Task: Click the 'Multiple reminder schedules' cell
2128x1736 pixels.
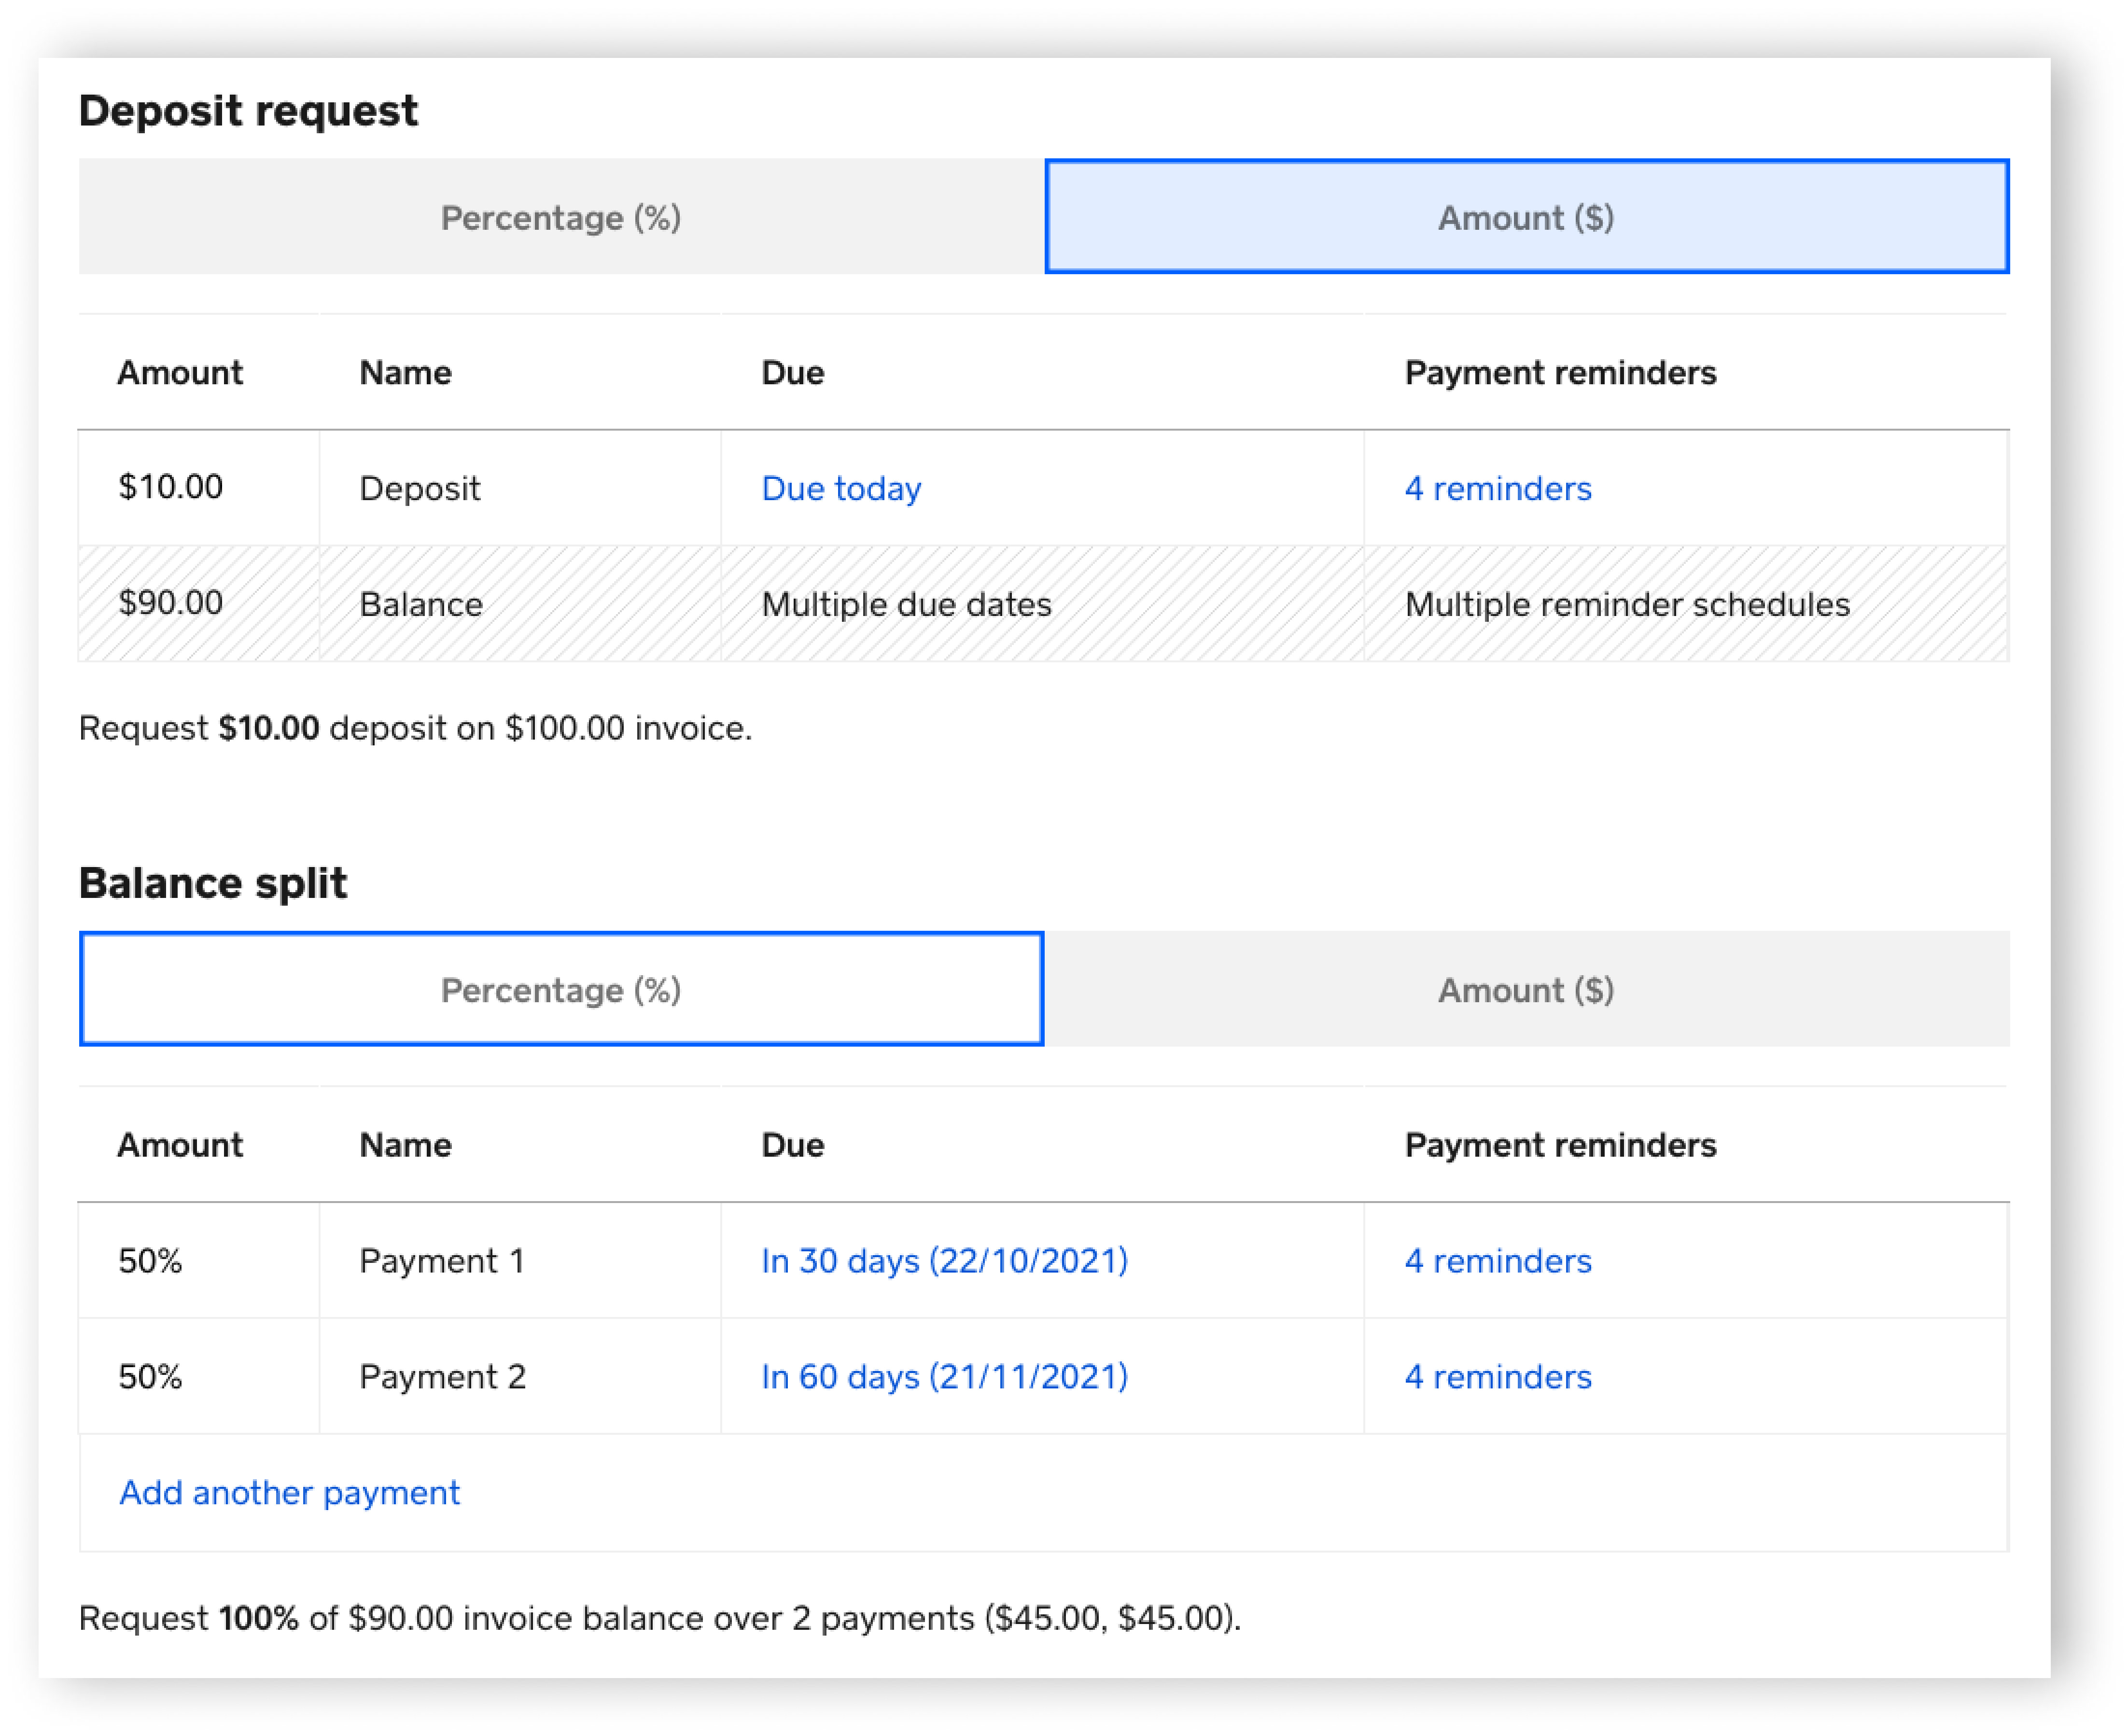Action: click(1627, 604)
